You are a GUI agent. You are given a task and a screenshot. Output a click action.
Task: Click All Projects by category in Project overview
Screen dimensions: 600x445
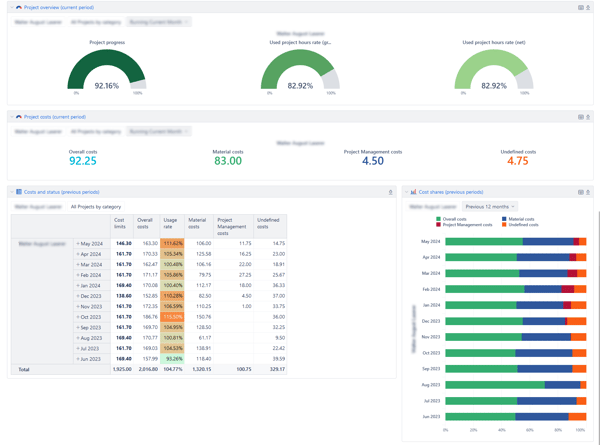96,22
